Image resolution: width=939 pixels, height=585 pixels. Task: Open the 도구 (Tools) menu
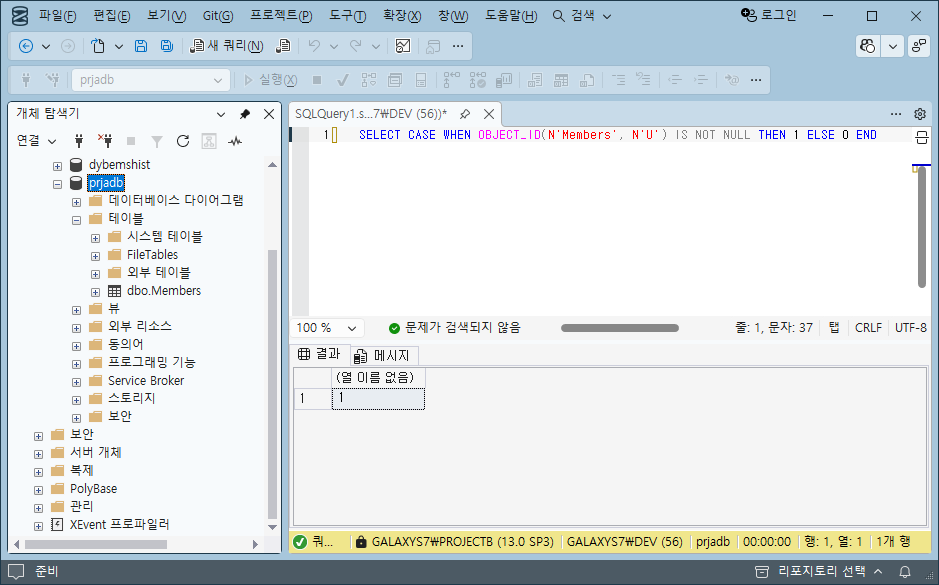(347, 16)
